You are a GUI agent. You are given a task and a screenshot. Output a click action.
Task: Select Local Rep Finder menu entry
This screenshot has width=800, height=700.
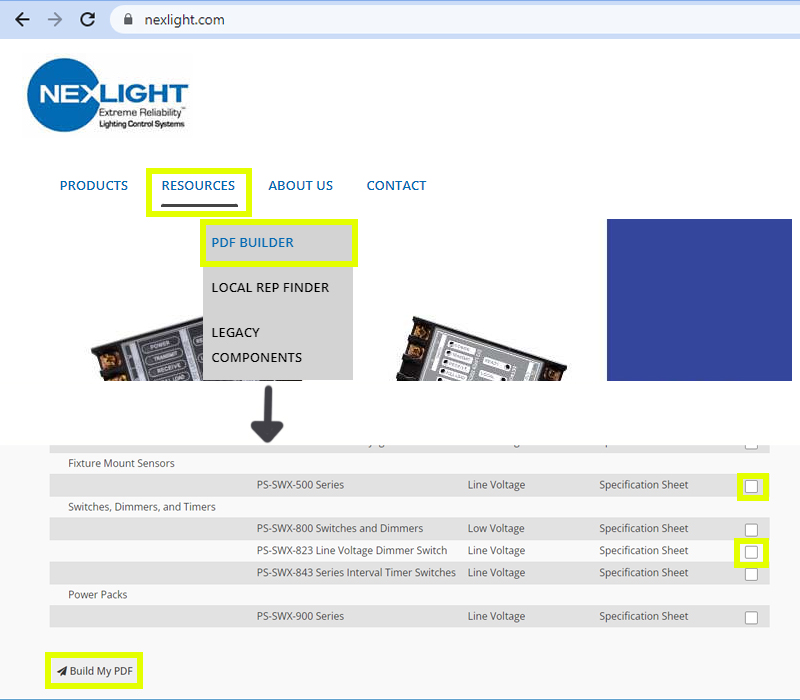pyautogui.click(x=270, y=288)
